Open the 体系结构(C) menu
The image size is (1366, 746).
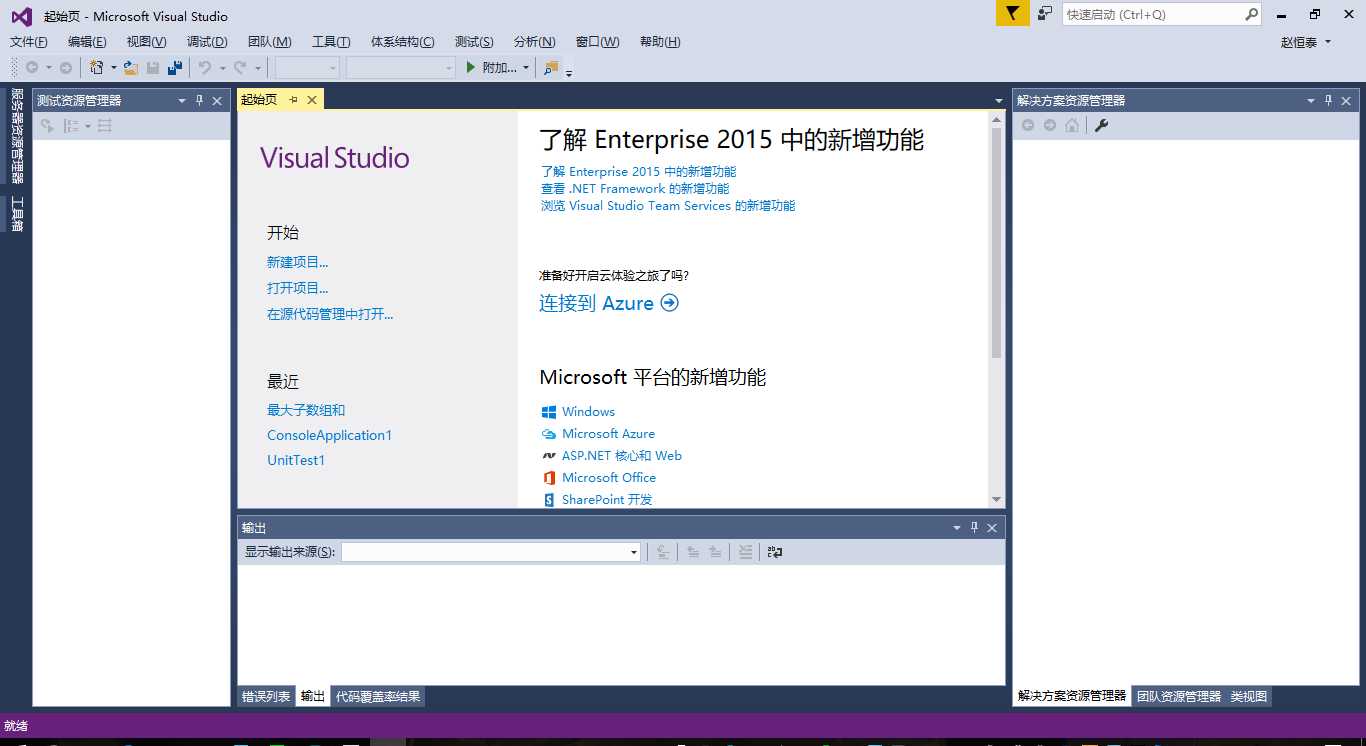(402, 42)
